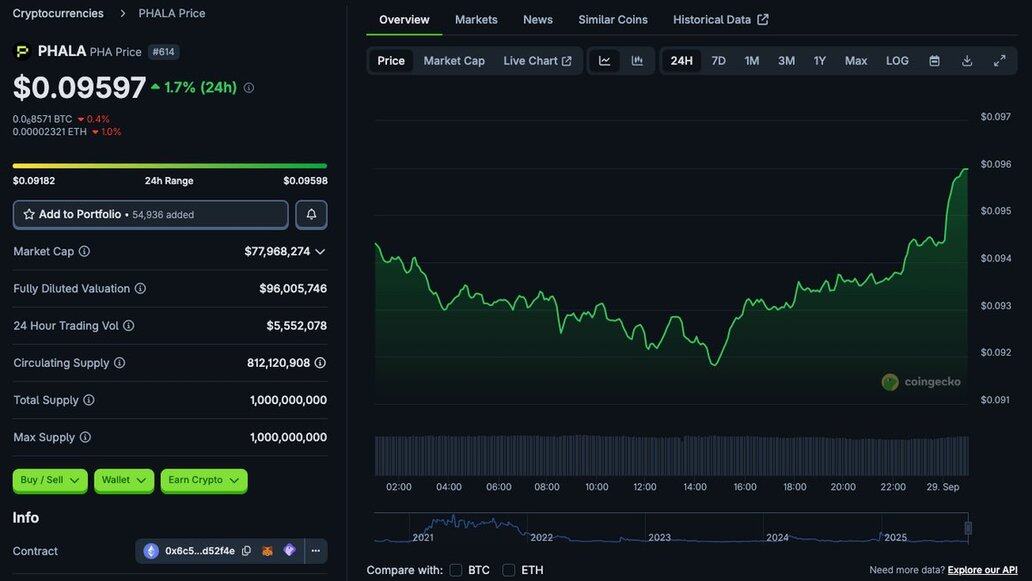
Task: Add token to MetaMask fox icon
Action: click(x=267, y=551)
